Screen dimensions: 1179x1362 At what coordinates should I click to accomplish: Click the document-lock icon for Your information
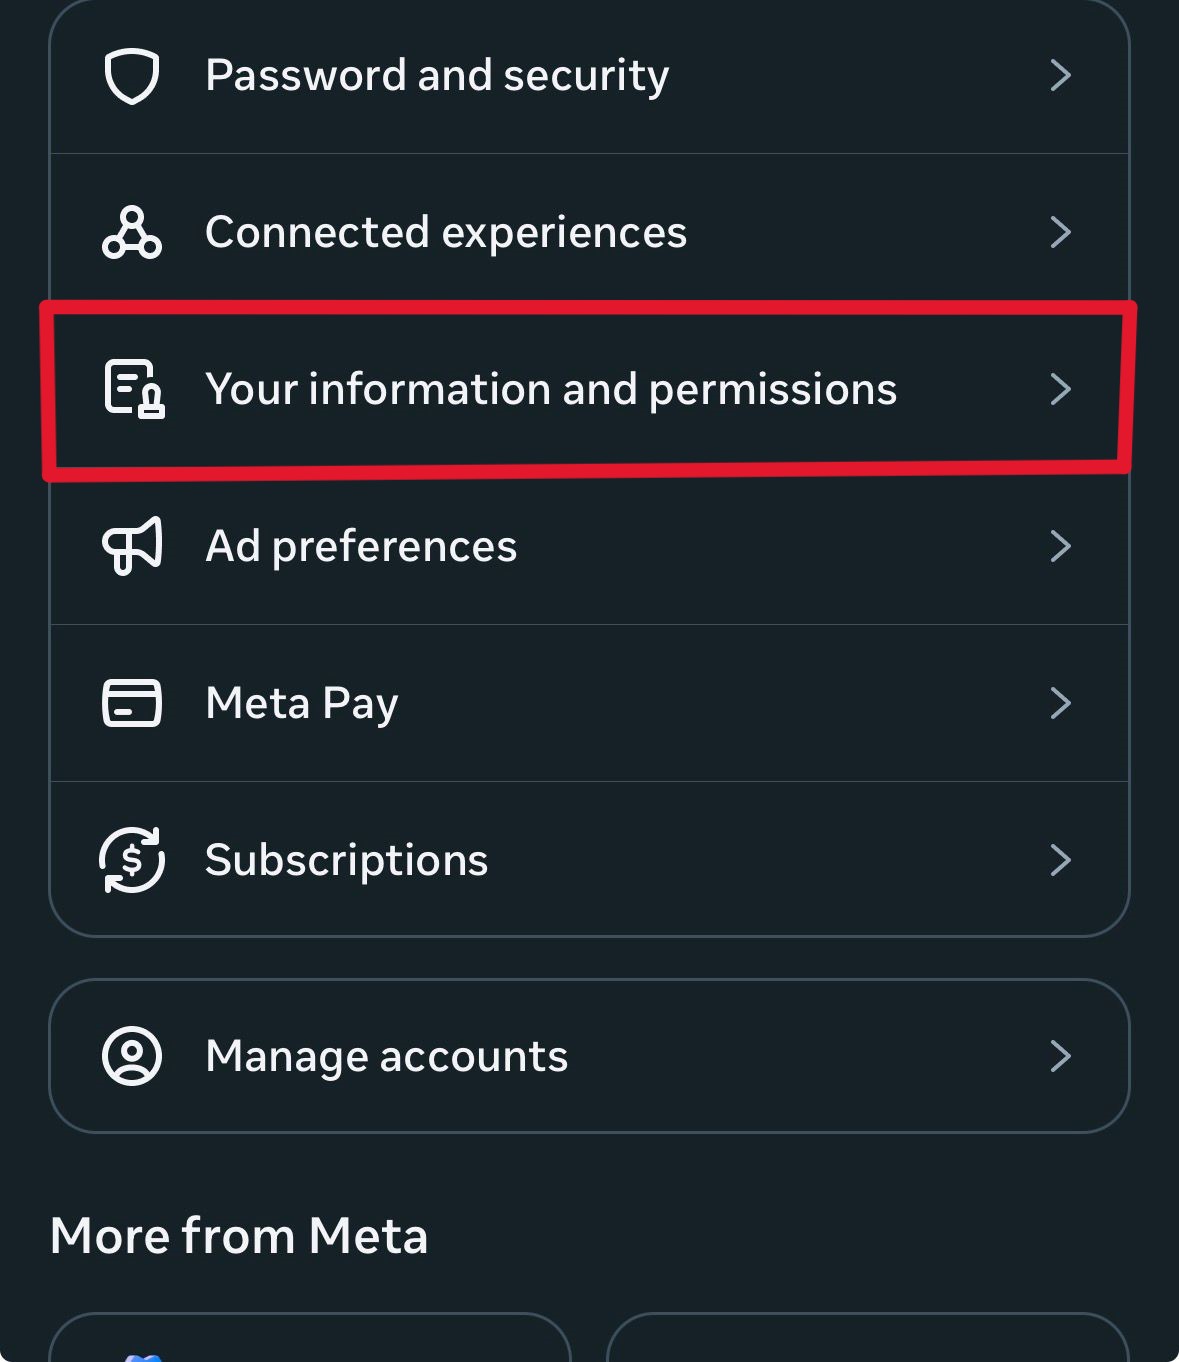point(134,389)
